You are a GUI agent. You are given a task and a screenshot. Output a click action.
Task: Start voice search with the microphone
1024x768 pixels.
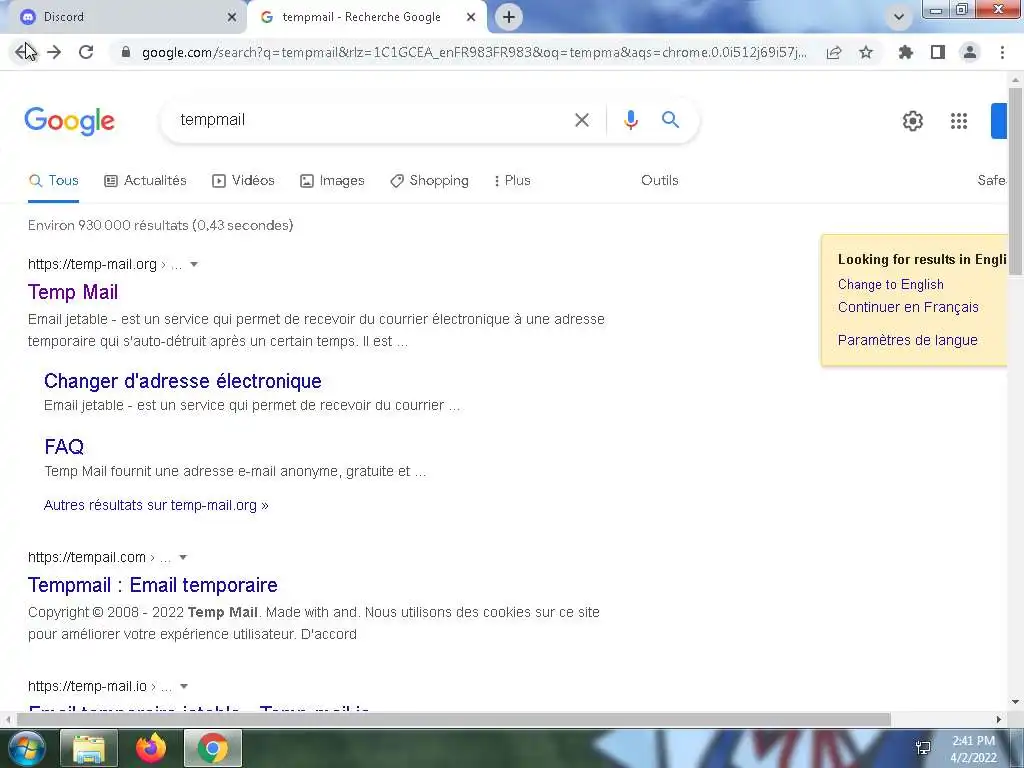pos(631,120)
